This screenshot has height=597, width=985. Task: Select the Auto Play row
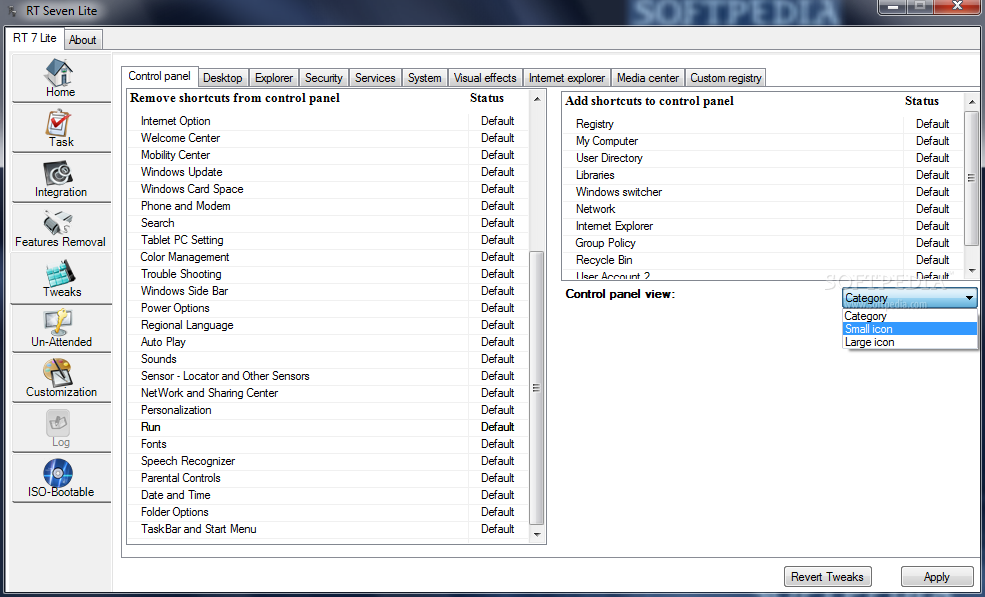click(329, 342)
